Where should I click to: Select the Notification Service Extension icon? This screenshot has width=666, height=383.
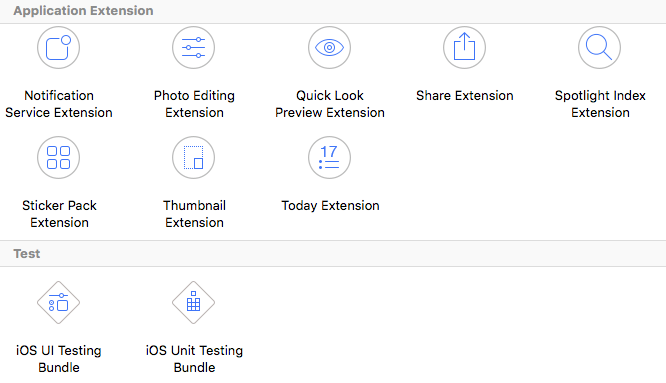click(x=58, y=48)
